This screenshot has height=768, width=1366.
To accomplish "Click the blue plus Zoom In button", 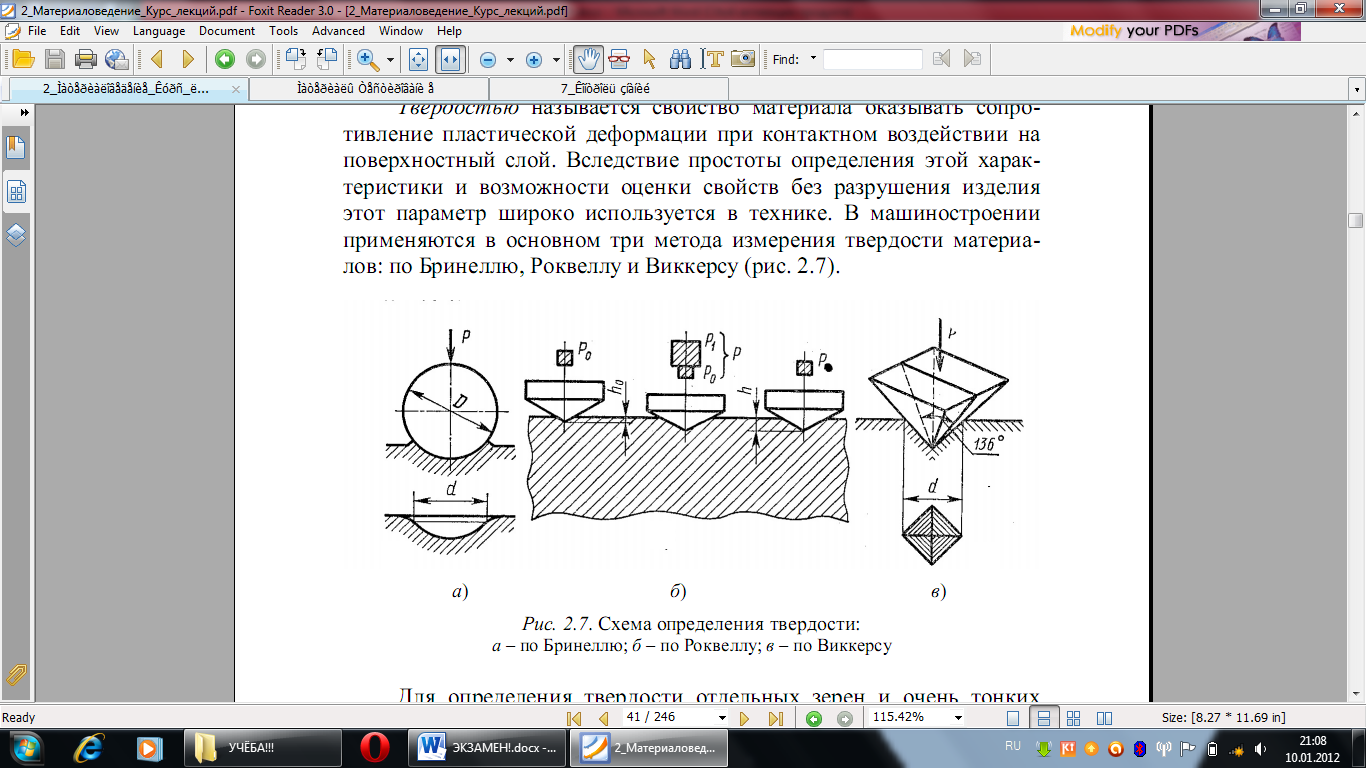I will pyautogui.click(x=534, y=59).
